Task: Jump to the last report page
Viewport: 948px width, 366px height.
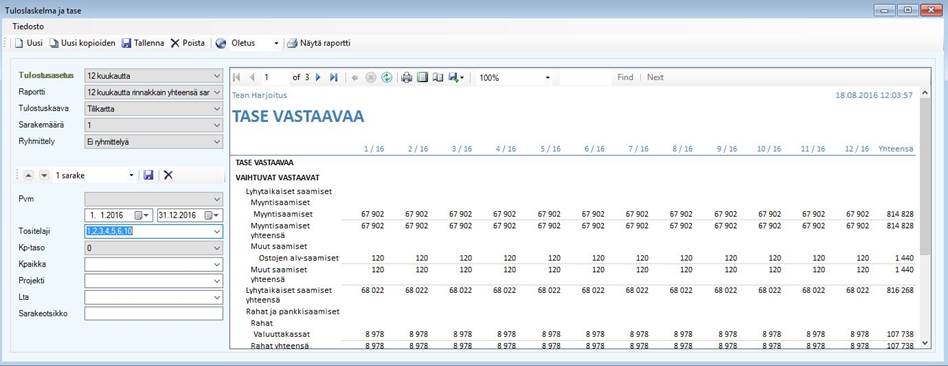Action: (x=333, y=77)
